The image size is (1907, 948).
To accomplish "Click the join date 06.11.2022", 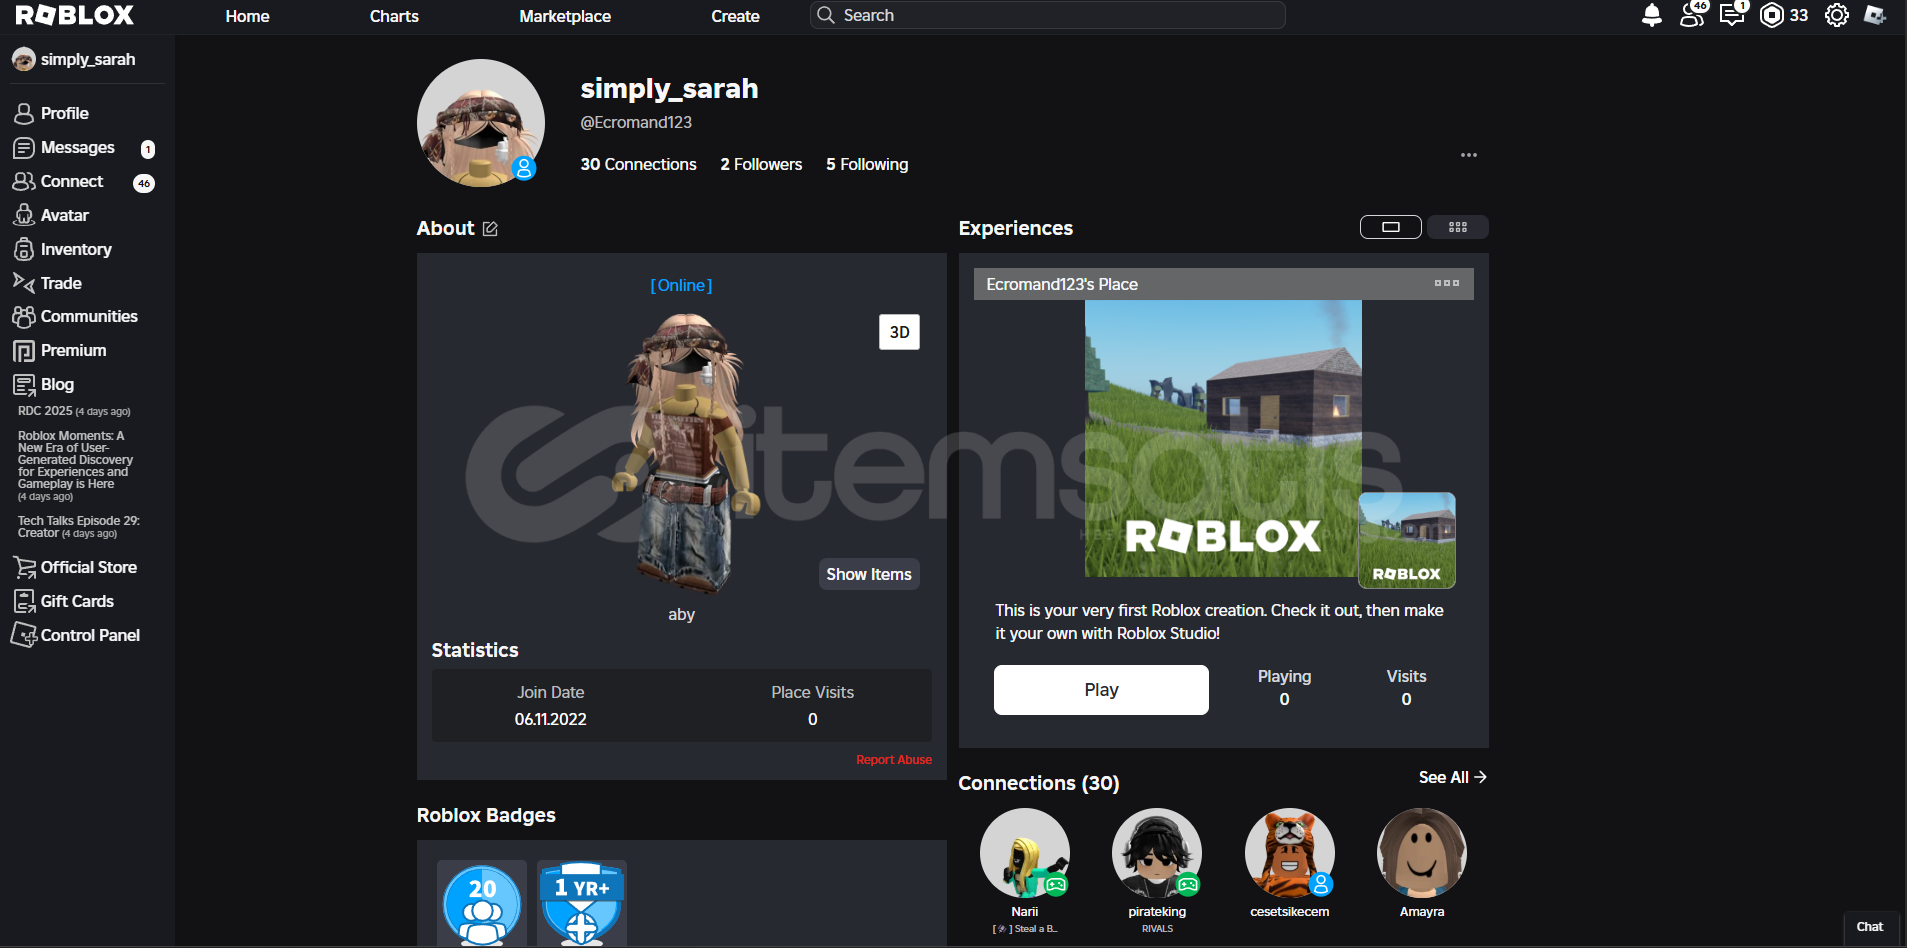I will 551,719.
